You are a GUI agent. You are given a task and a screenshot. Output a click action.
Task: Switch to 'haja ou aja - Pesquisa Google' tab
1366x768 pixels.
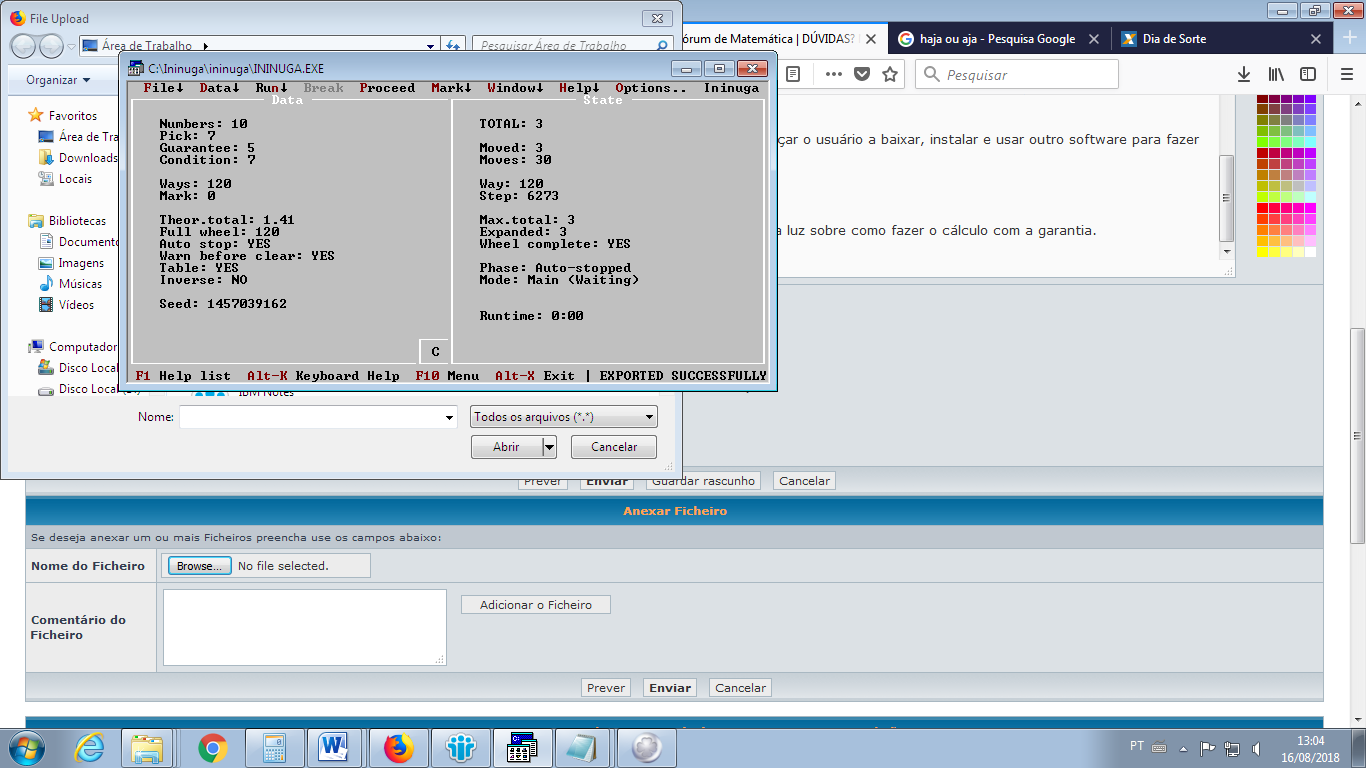tap(998, 39)
